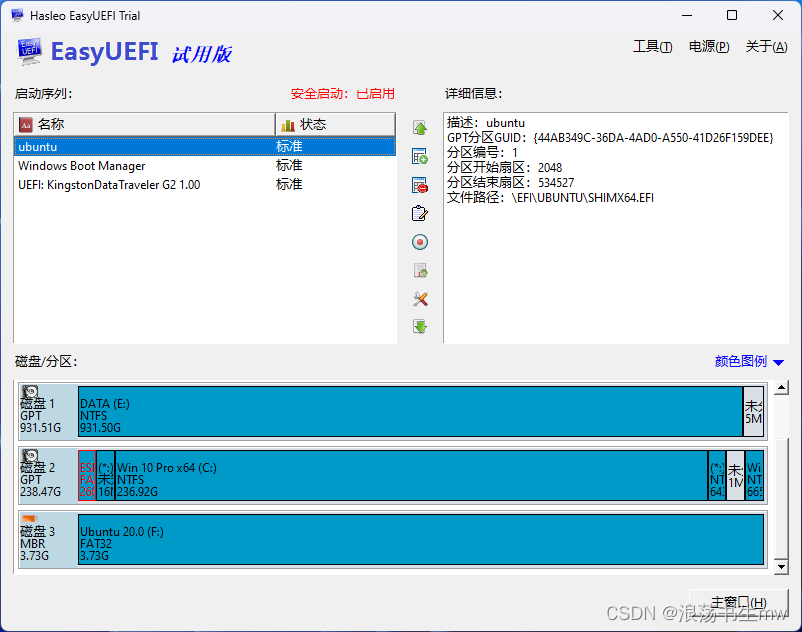Select the unallocated 5M block on disk 1
The image size is (802, 632).
click(x=753, y=412)
